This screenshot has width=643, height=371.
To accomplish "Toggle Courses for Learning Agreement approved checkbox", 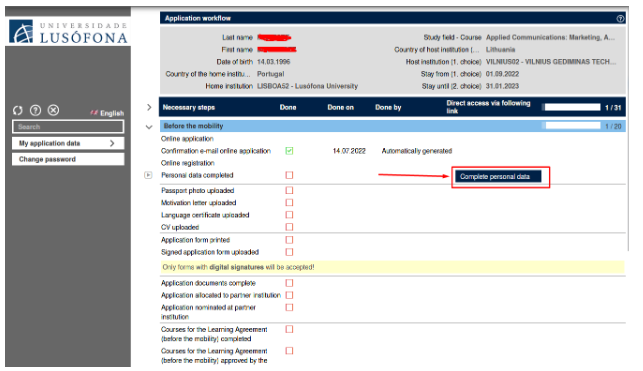I will (x=289, y=351).
